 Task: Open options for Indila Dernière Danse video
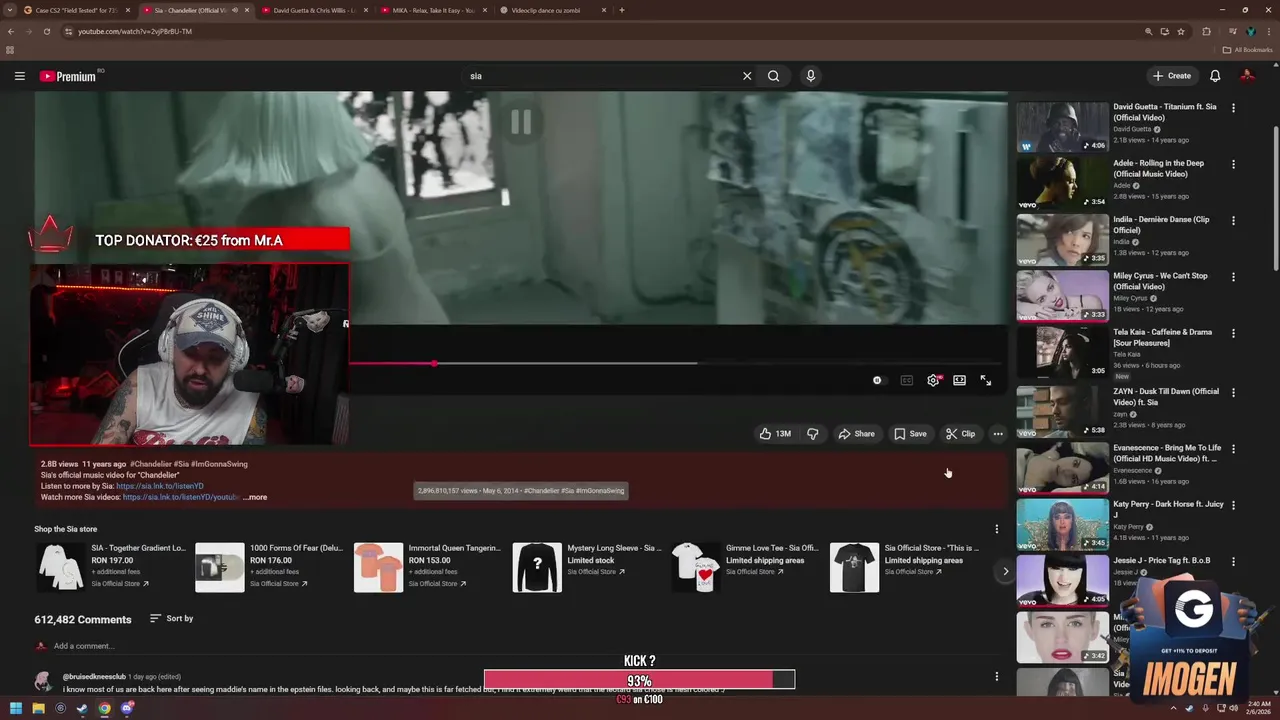[x=1233, y=221]
